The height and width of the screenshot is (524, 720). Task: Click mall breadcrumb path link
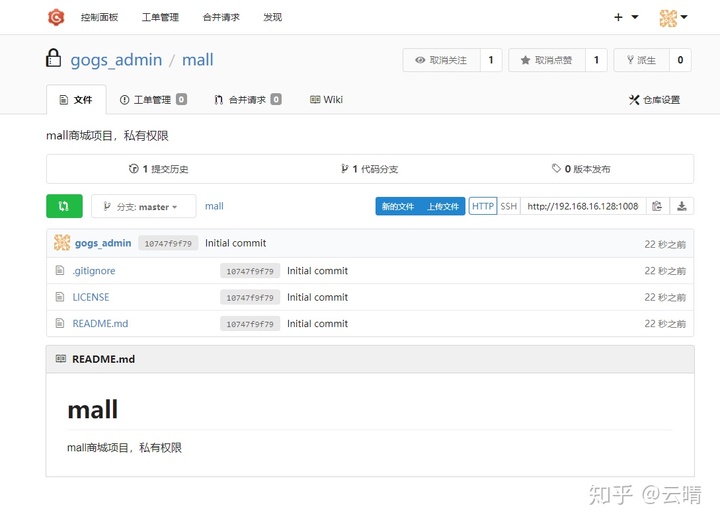click(x=214, y=206)
